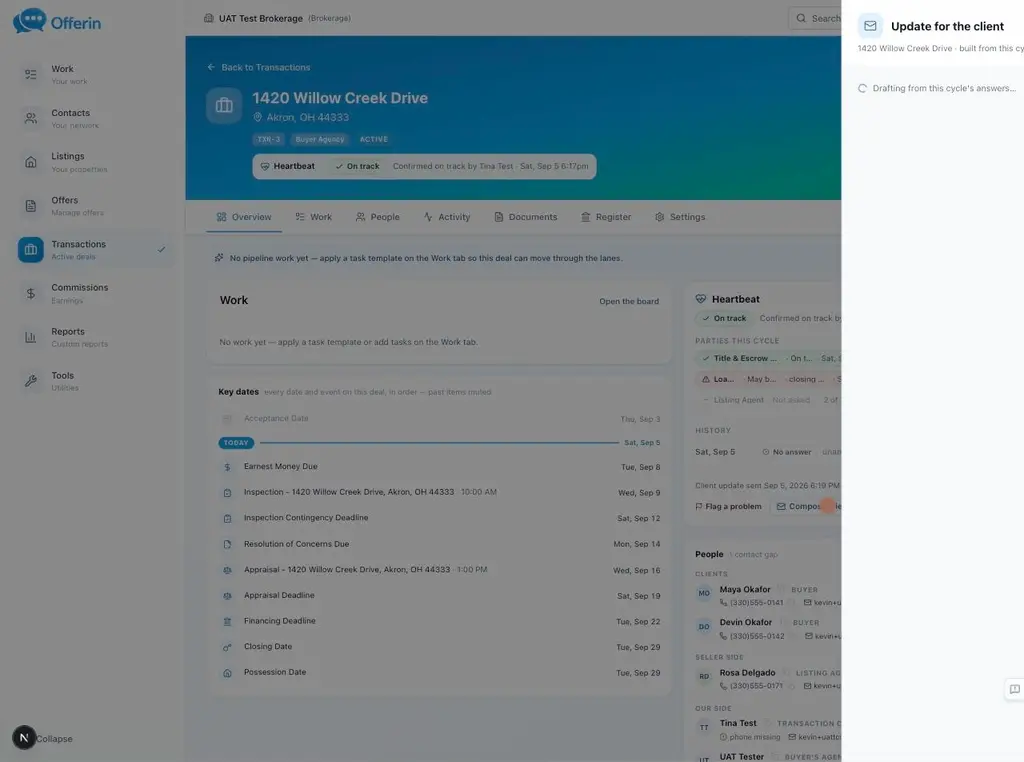The width and height of the screenshot is (1024, 762).
Task: Click the Inspection Contingency Deadline row
Action: pyautogui.click(x=441, y=518)
